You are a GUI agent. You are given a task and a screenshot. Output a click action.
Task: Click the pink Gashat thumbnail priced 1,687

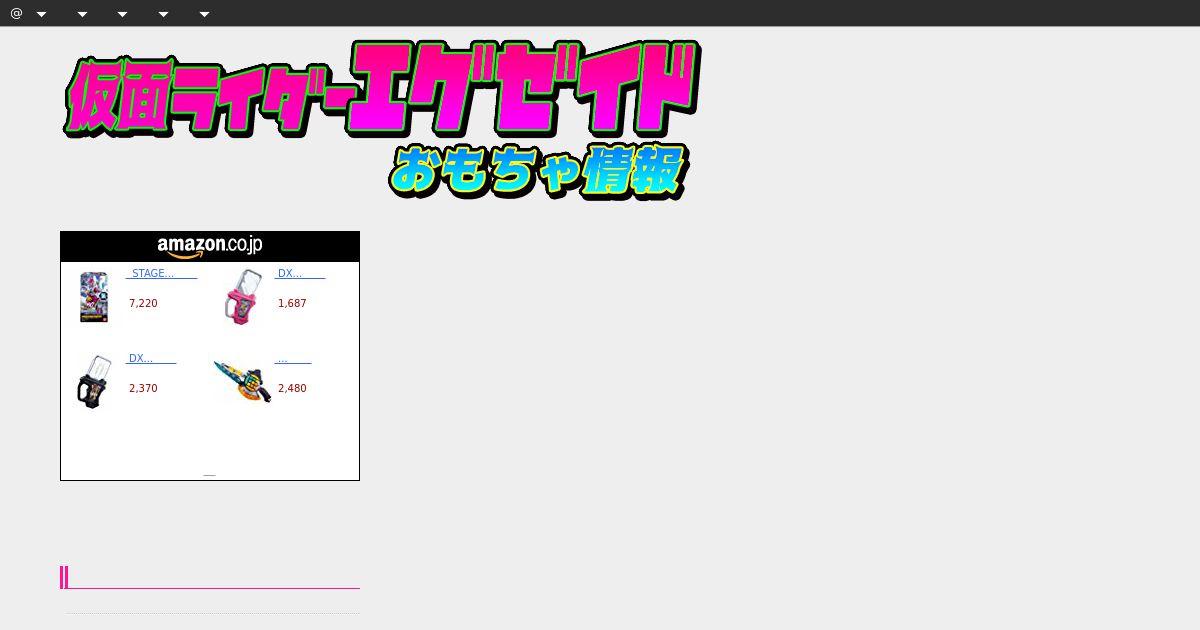[241, 296]
